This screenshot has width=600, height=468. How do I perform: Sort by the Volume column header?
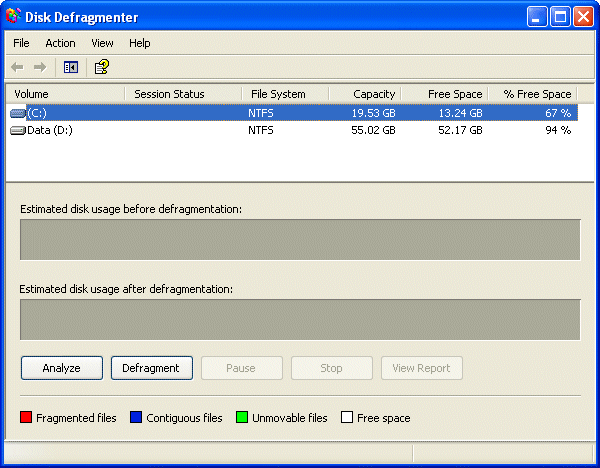(65, 94)
